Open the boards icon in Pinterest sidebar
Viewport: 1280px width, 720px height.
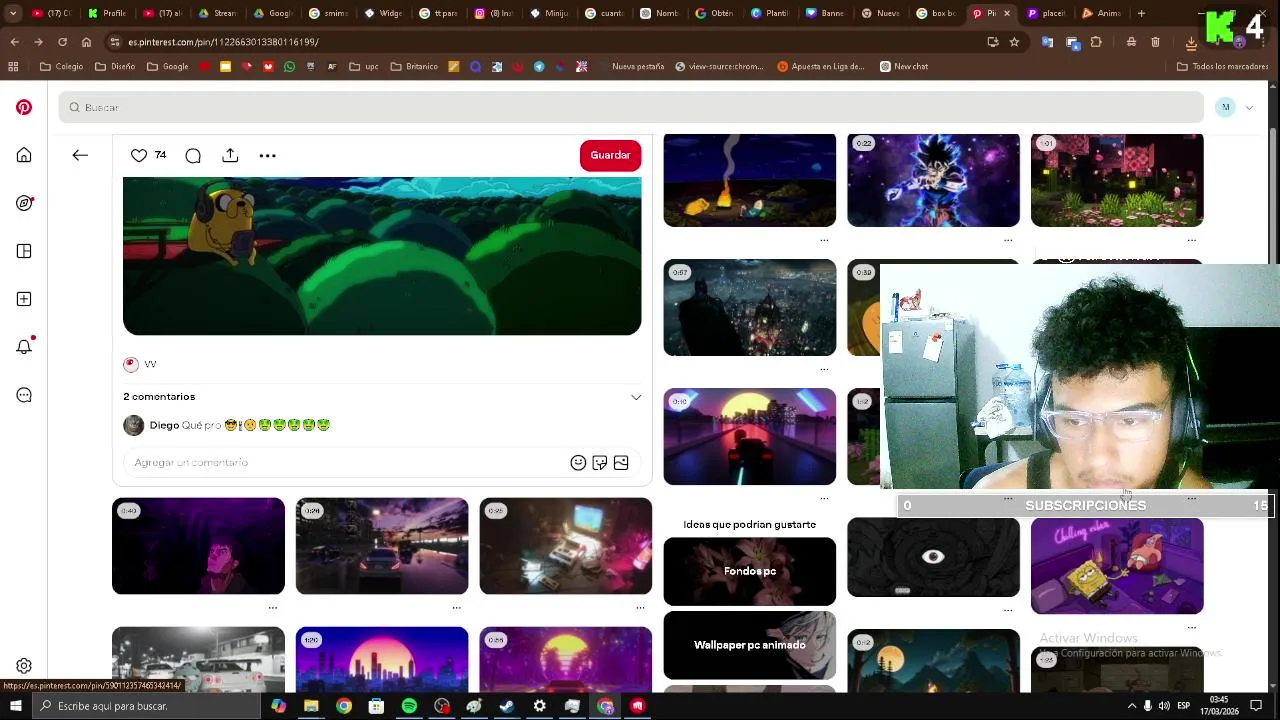point(24,251)
